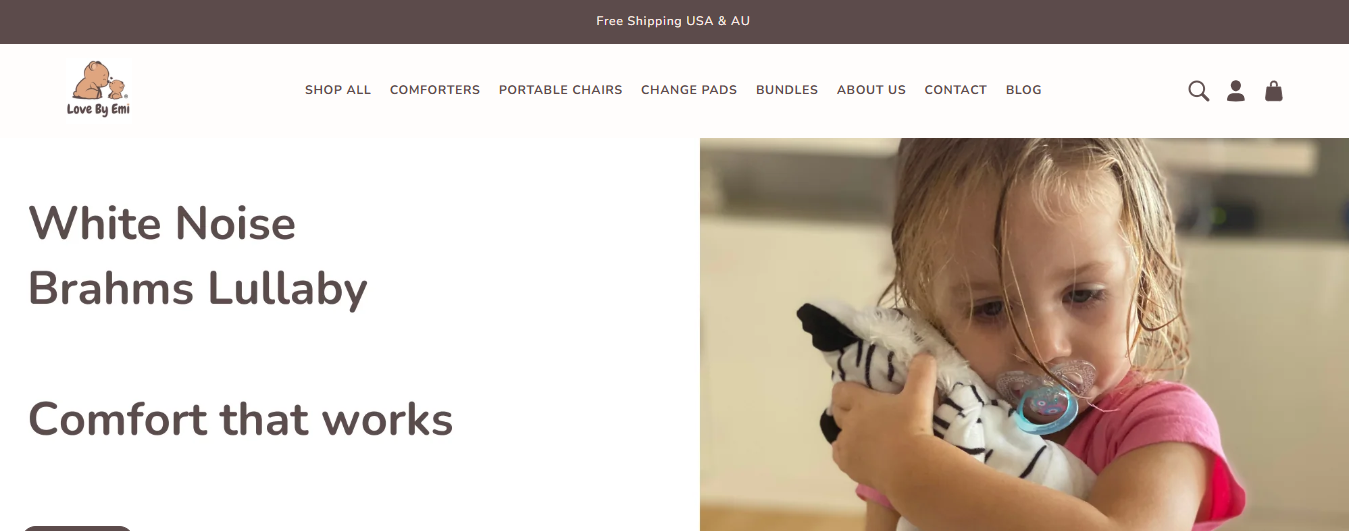Click the Love By Emi bear logo
This screenshot has width=1349, height=531.
pyautogui.click(x=99, y=88)
